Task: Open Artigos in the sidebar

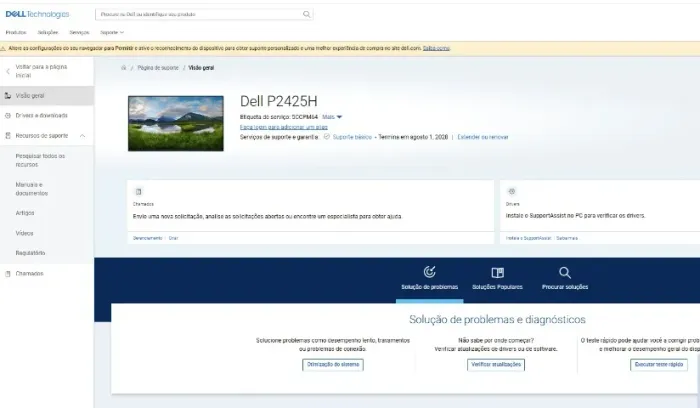Action: (25, 213)
